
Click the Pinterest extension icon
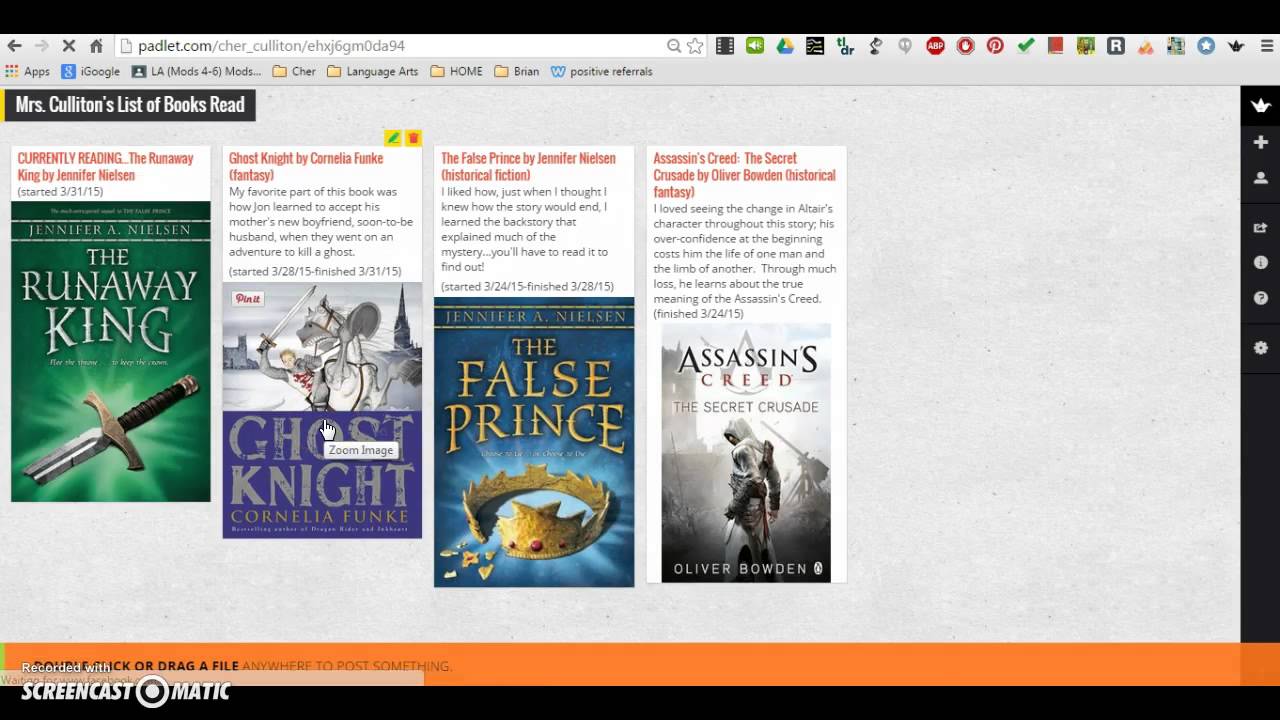pos(995,46)
